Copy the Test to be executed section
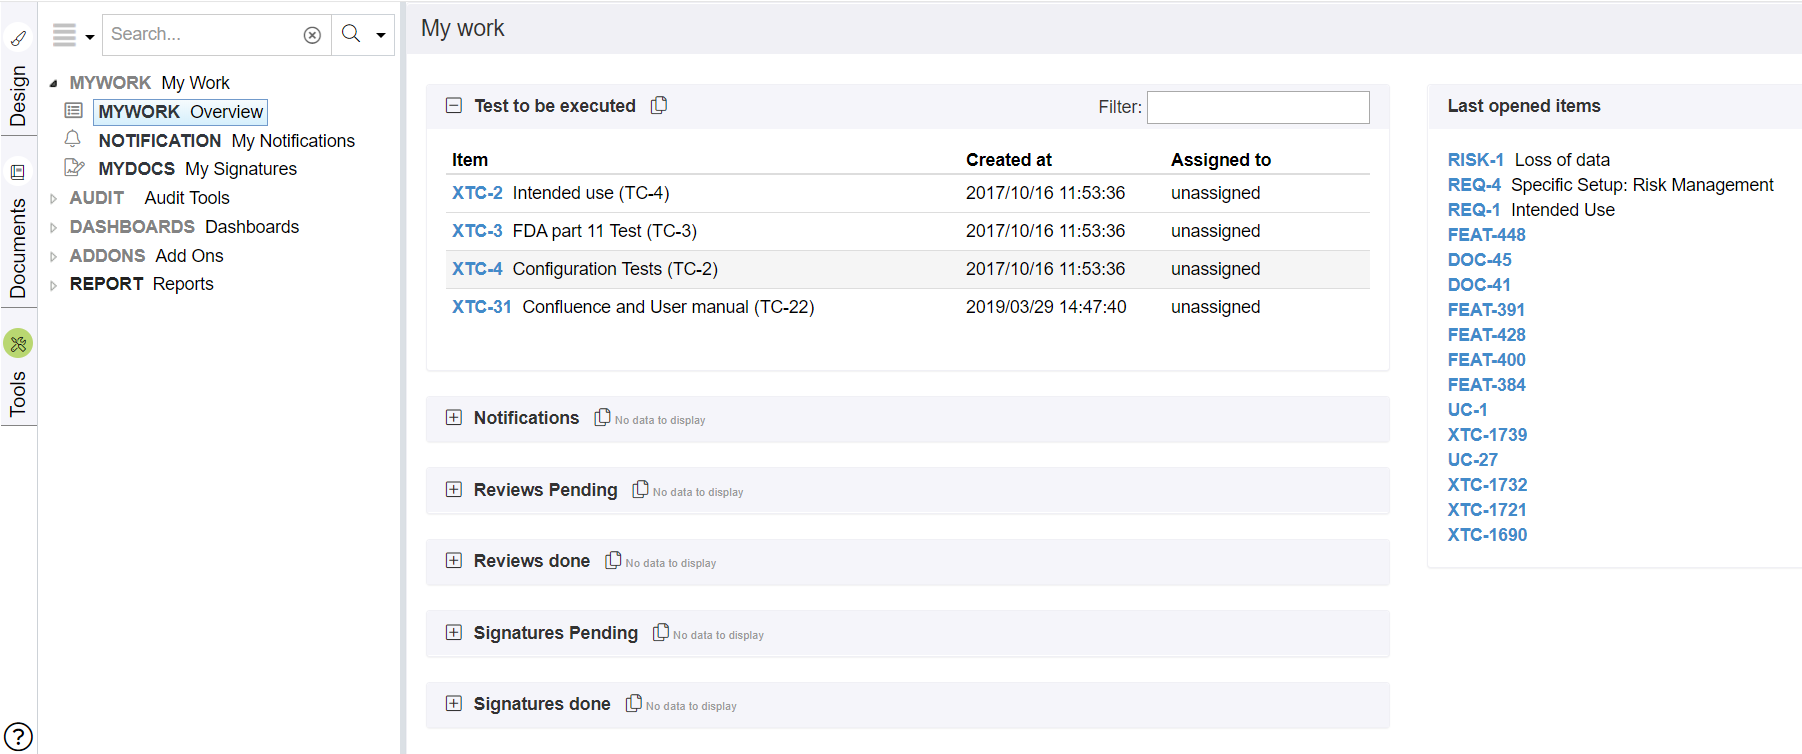 658,104
